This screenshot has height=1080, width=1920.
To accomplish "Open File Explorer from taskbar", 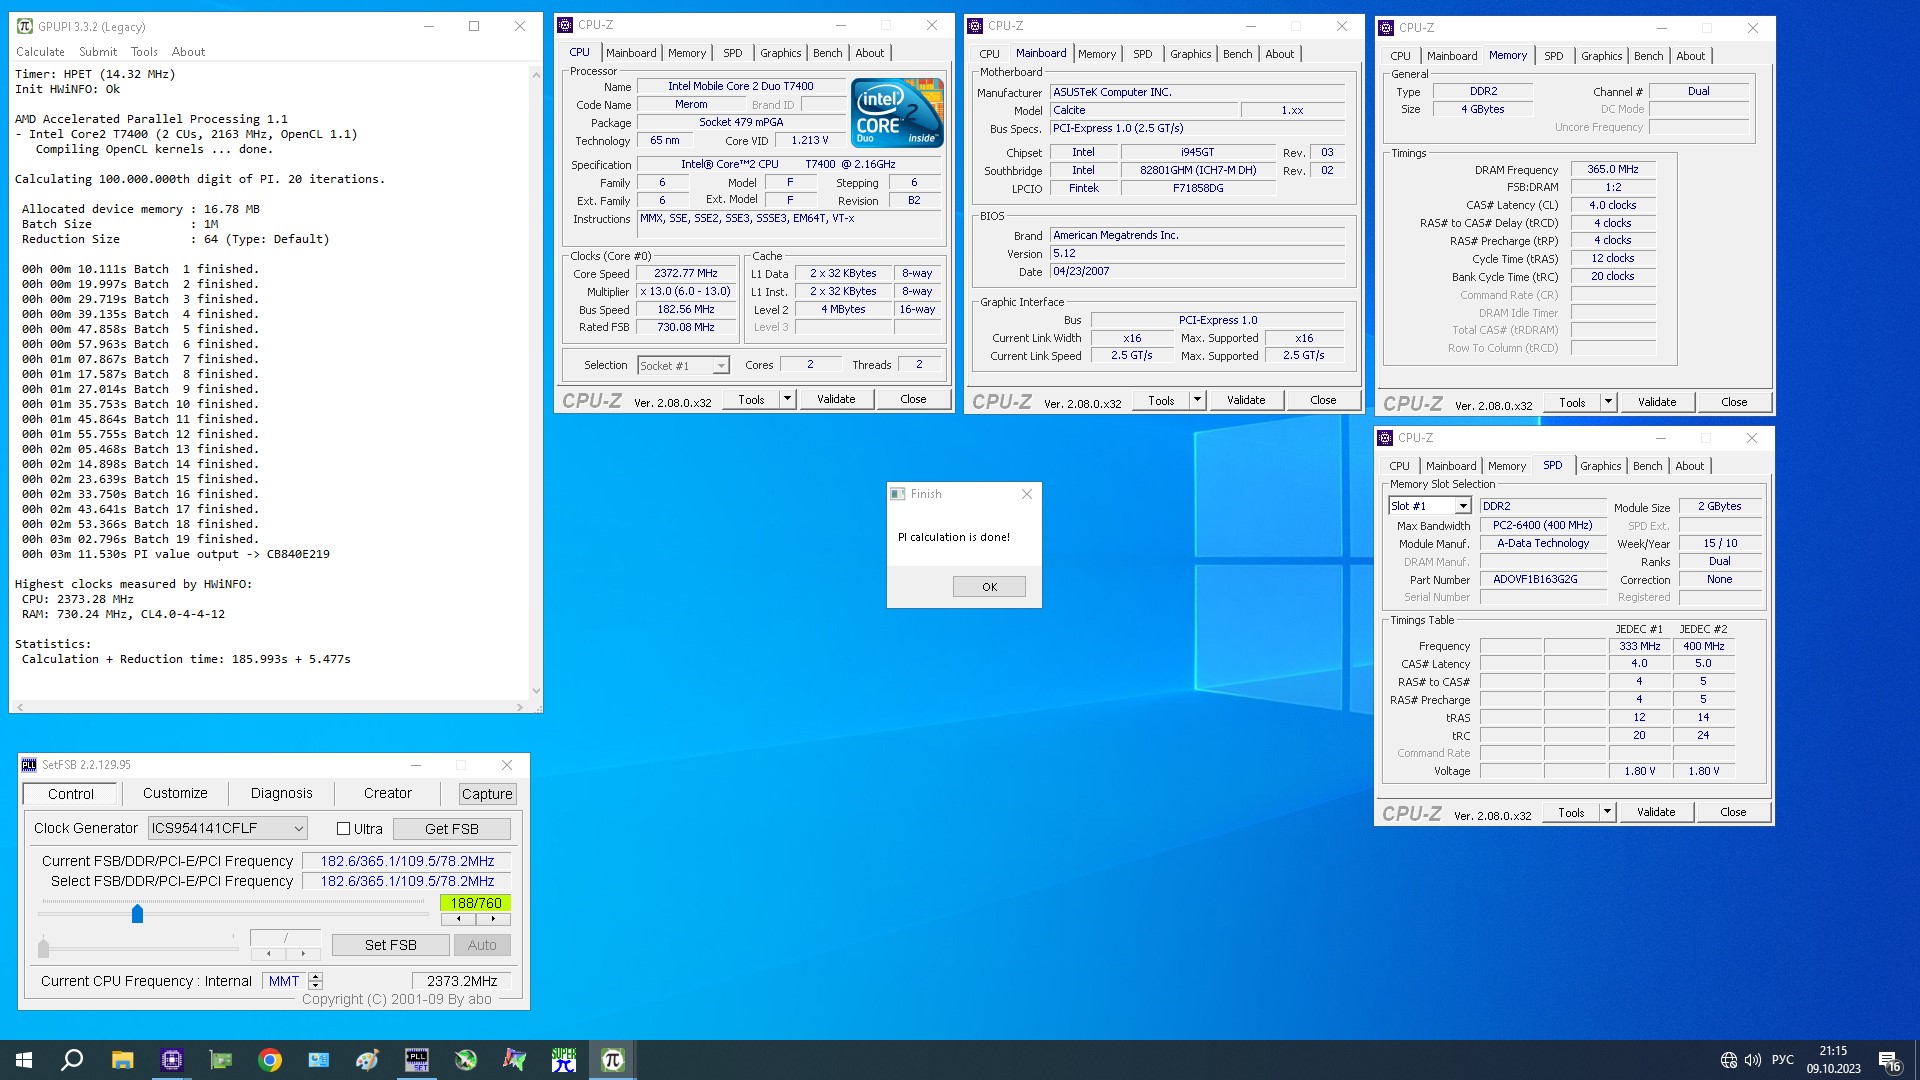I will tap(122, 1060).
